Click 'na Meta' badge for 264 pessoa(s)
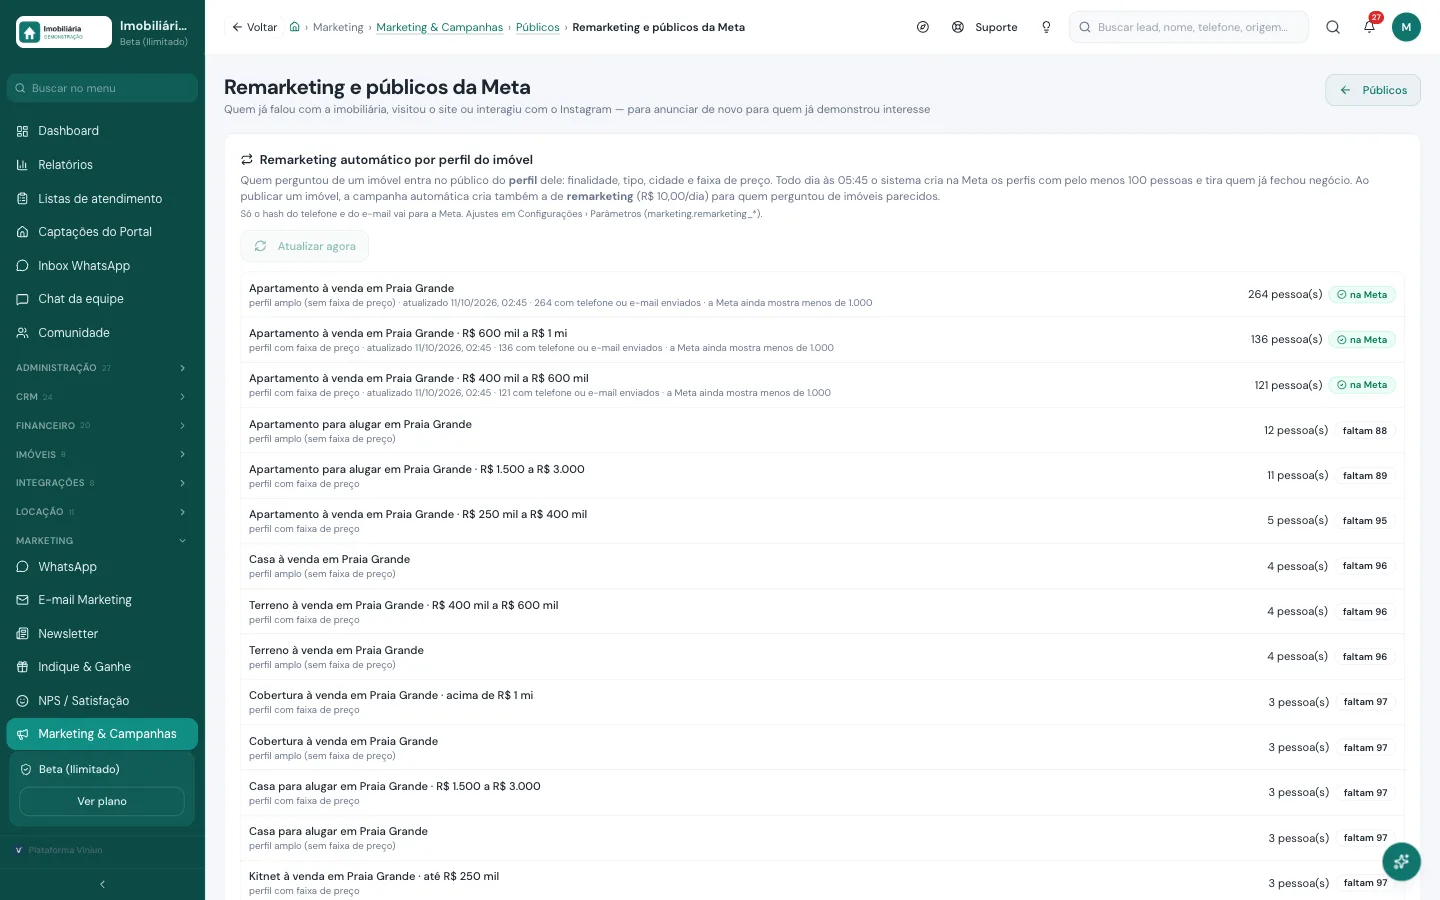The height and width of the screenshot is (900, 1440). point(1363,295)
